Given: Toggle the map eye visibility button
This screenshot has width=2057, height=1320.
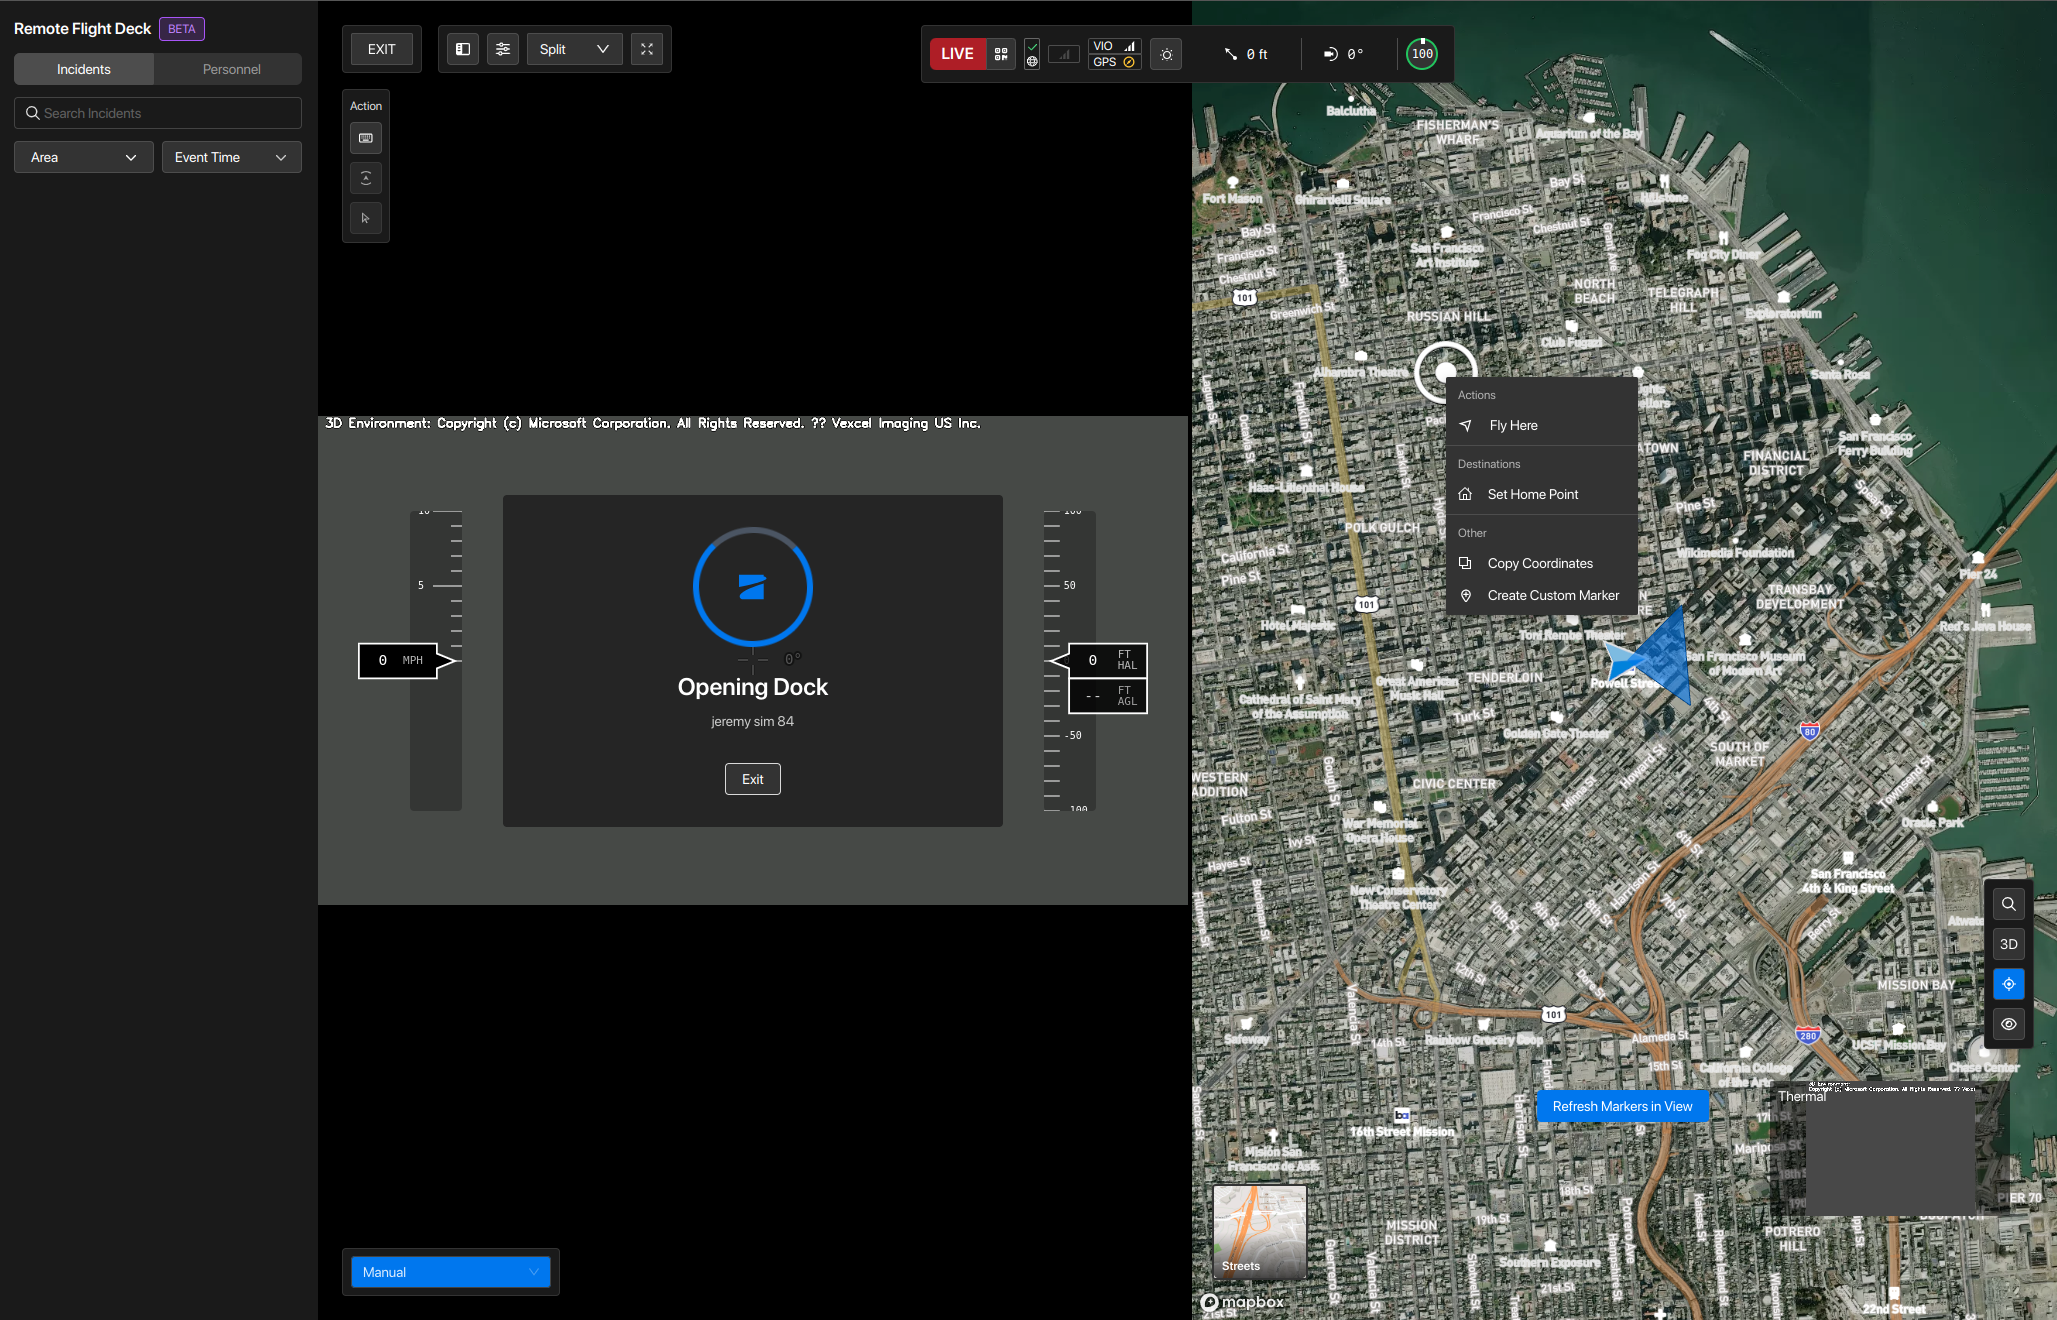Looking at the screenshot, I should tap(2008, 1024).
